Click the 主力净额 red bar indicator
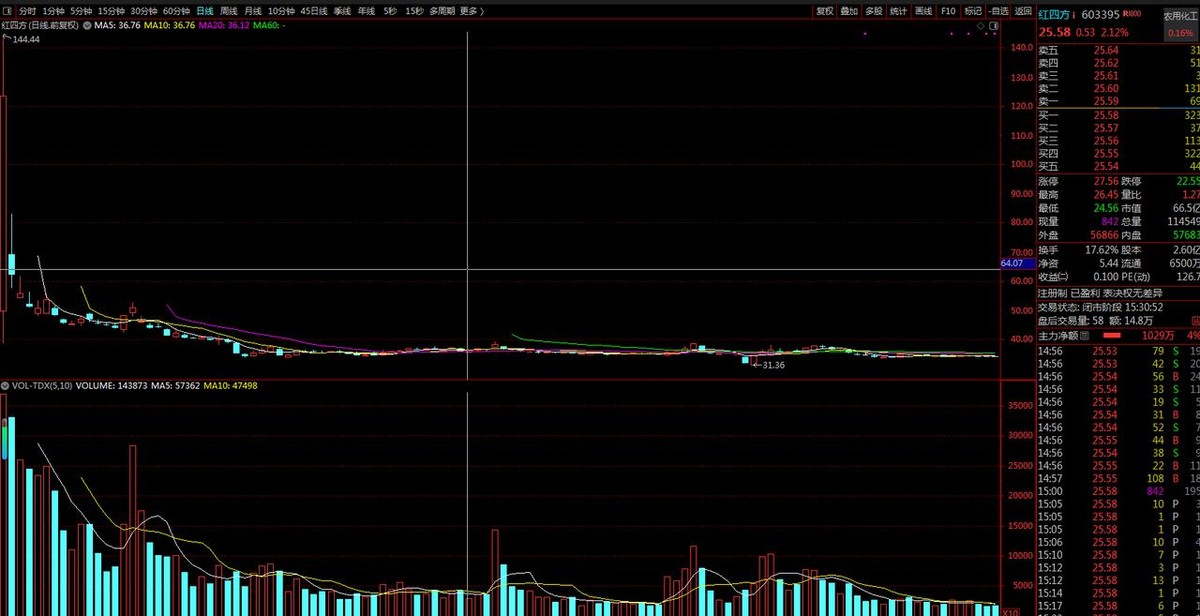This screenshot has width=1200, height=616. pos(1111,335)
